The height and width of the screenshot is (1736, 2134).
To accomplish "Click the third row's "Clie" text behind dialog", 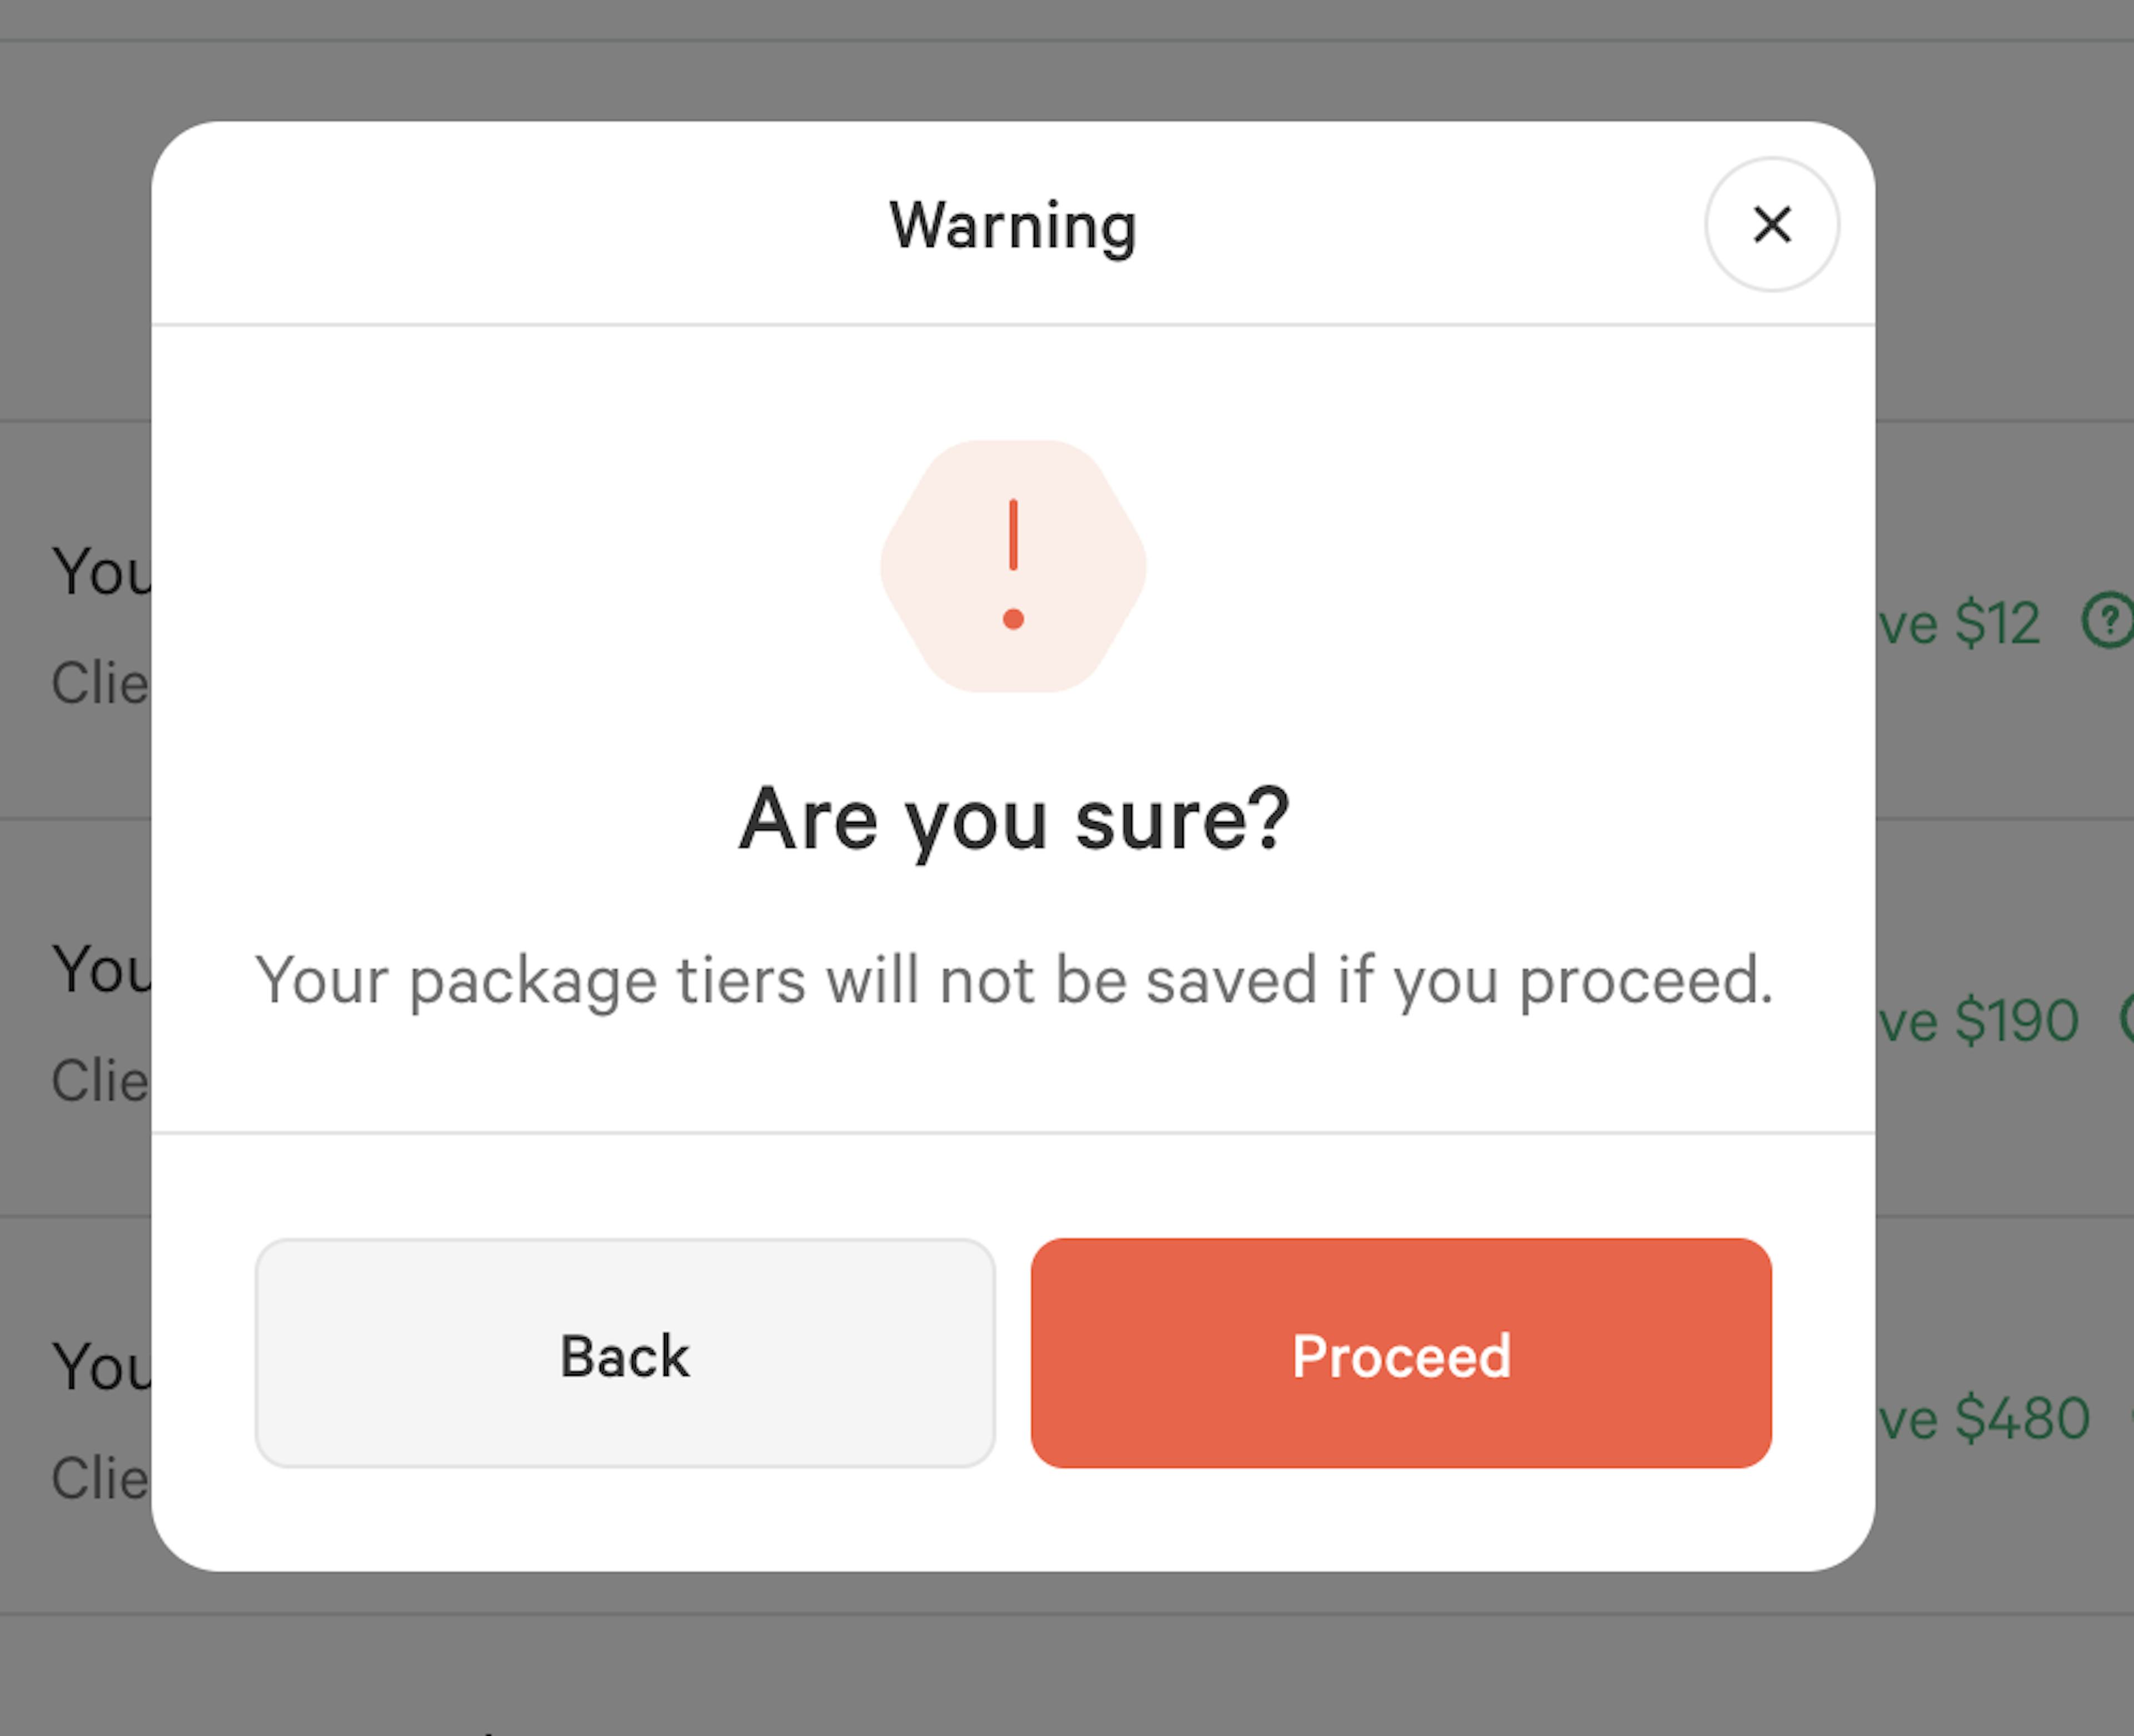I will (100, 1479).
